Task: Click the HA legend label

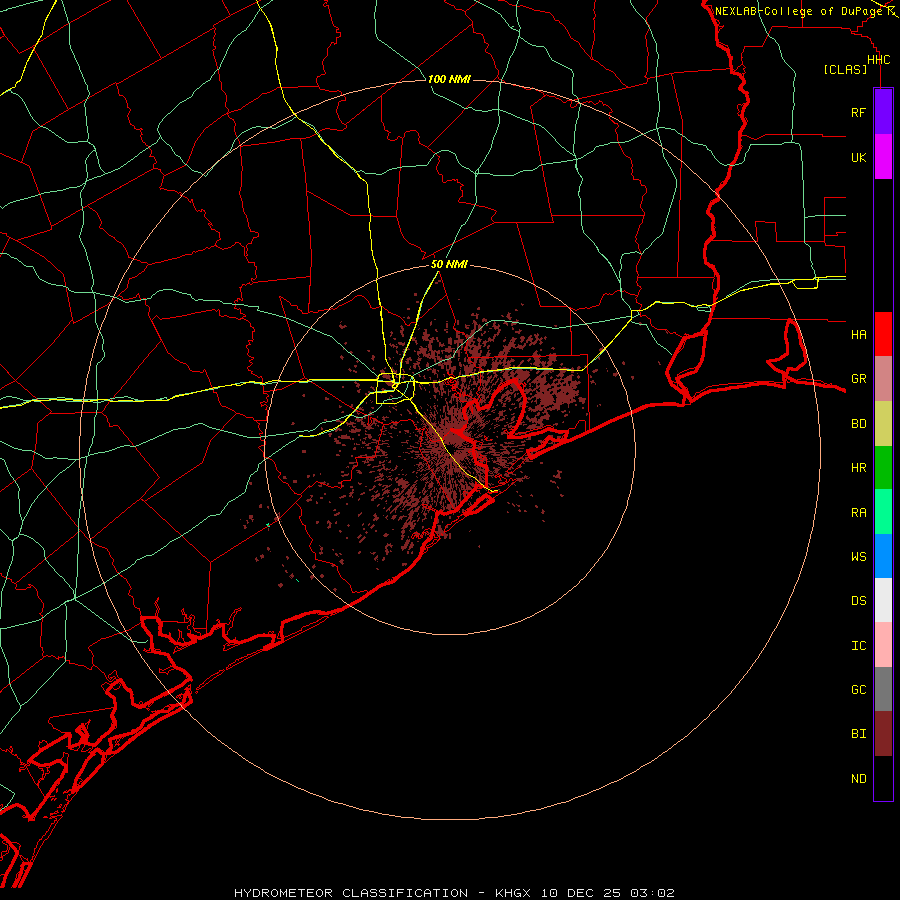Action: (x=858, y=334)
